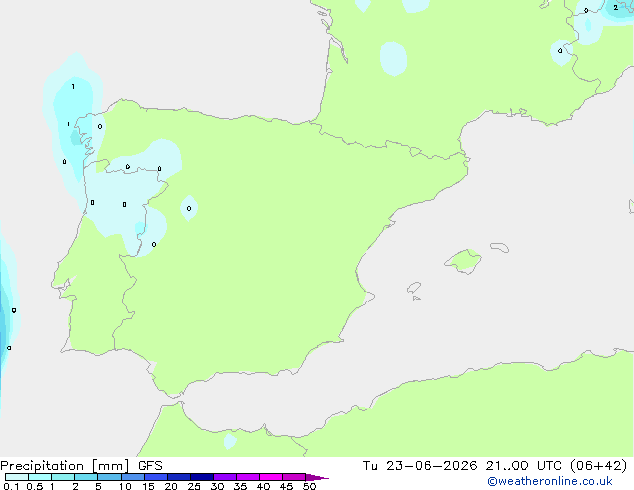The image size is (634, 490).
Task: Select the 15–20 mm blue legend swatch
Action: click(x=156, y=477)
